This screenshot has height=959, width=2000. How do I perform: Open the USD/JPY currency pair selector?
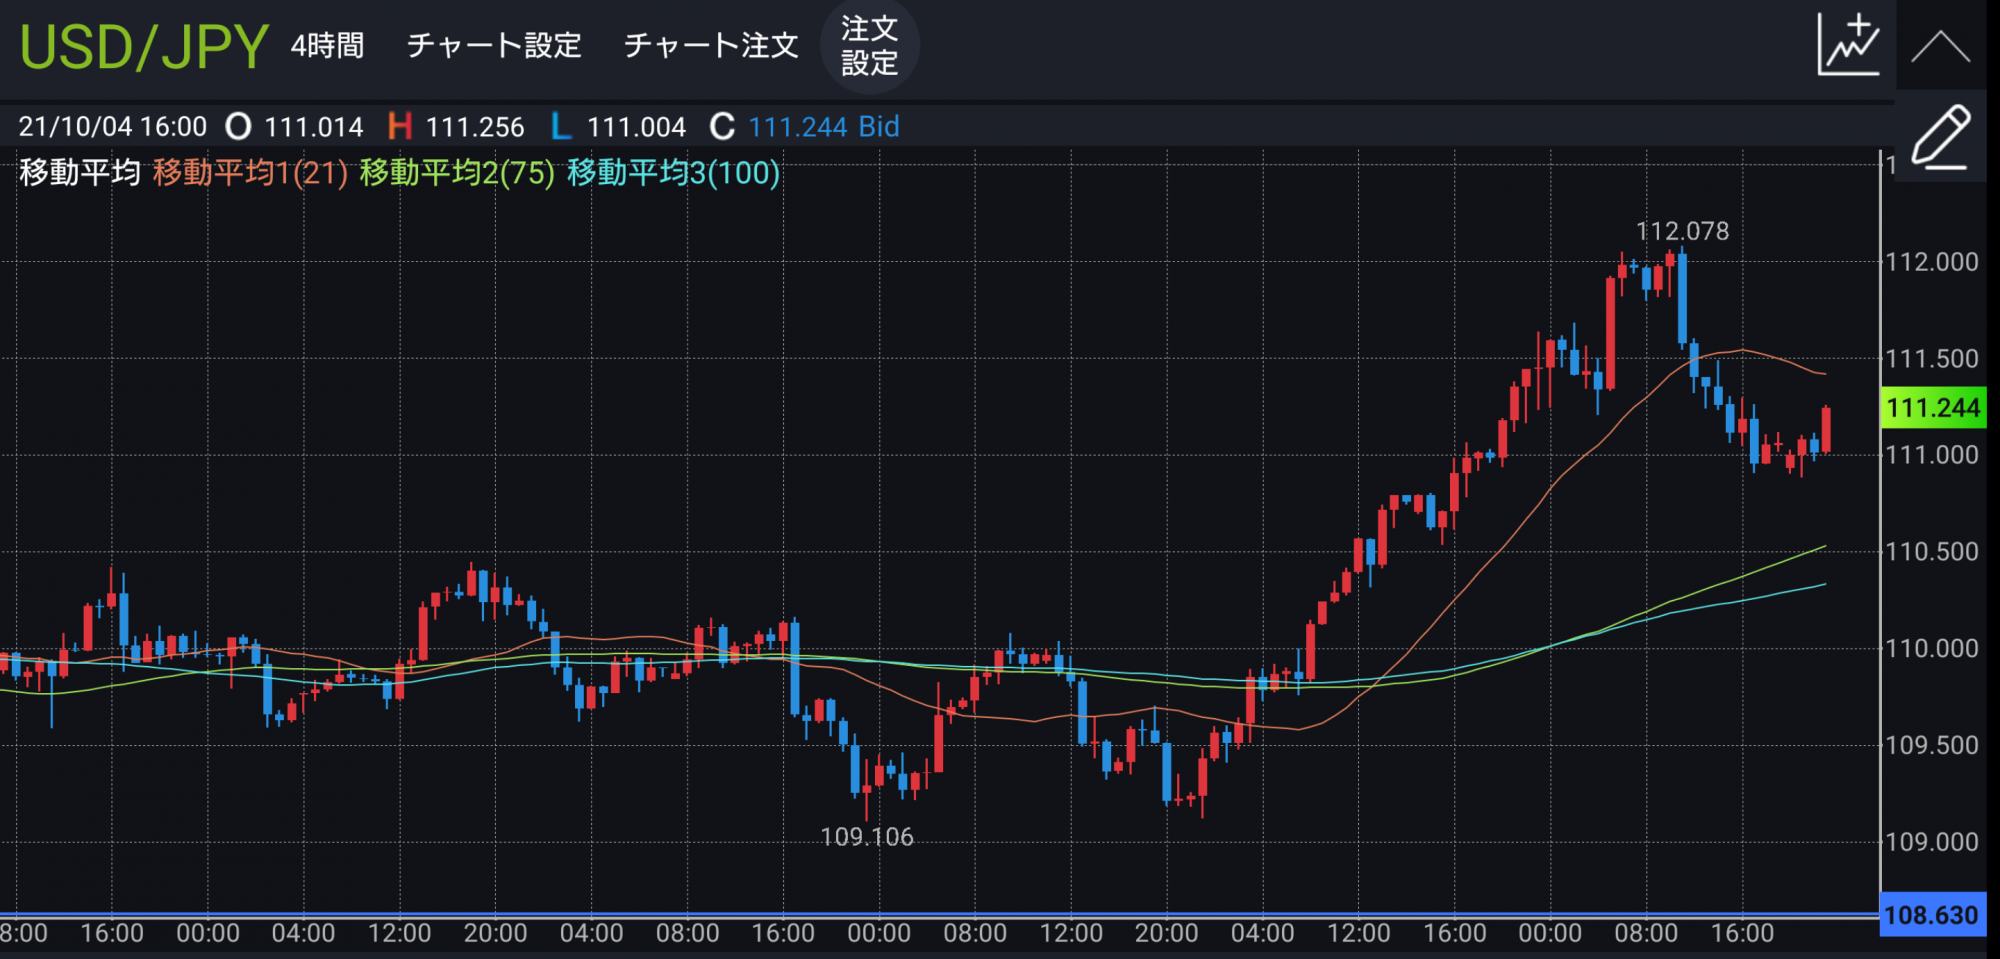pyautogui.click(x=144, y=46)
